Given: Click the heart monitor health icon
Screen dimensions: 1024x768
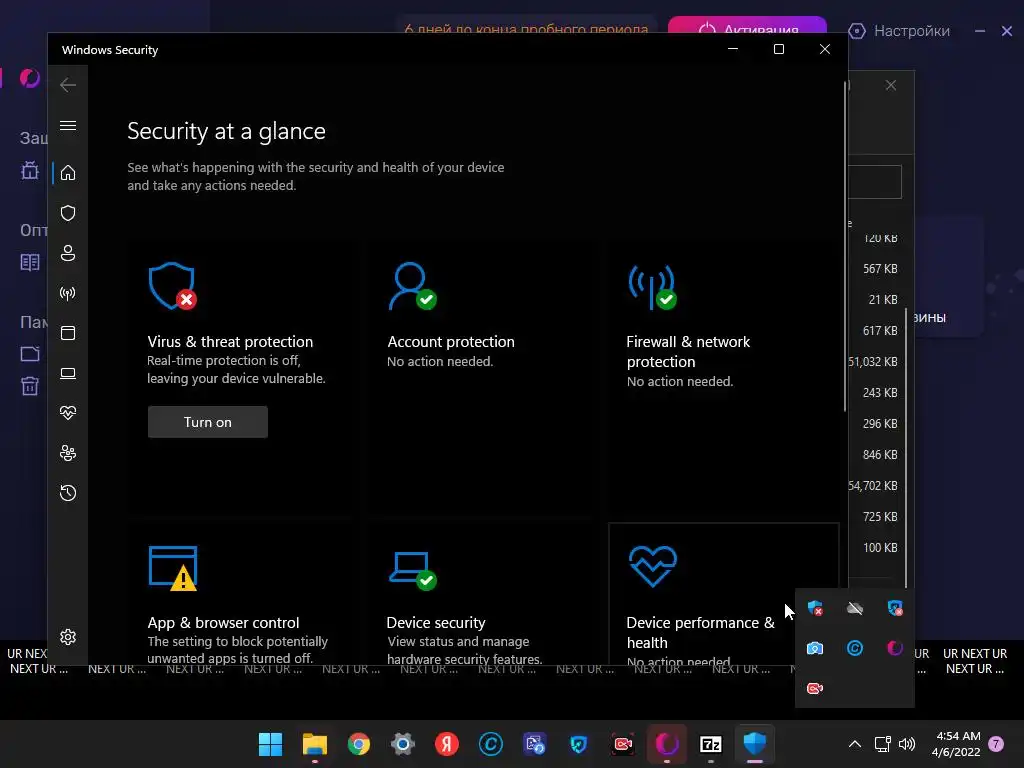Looking at the screenshot, I should pos(652,566).
